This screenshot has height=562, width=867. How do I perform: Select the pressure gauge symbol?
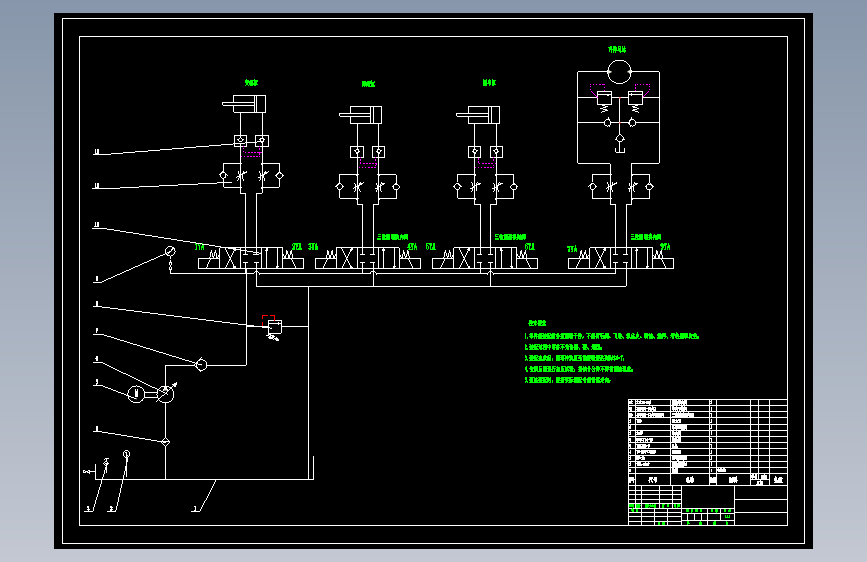(x=170, y=252)
